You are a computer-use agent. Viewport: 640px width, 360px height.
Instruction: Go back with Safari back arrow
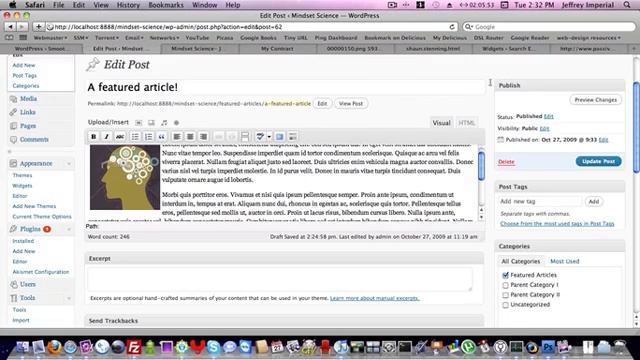tap(11, 27)
